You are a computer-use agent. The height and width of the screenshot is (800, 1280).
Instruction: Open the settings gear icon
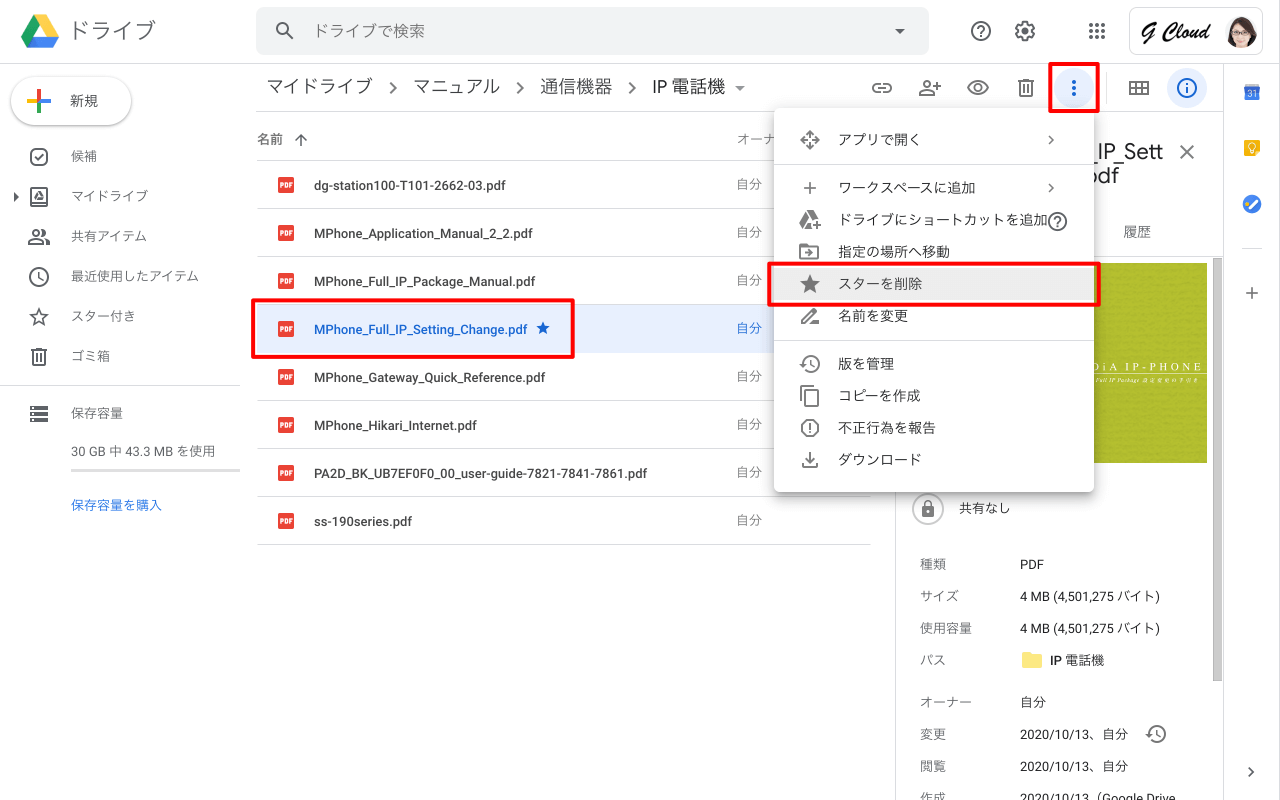pos(1025,31)
